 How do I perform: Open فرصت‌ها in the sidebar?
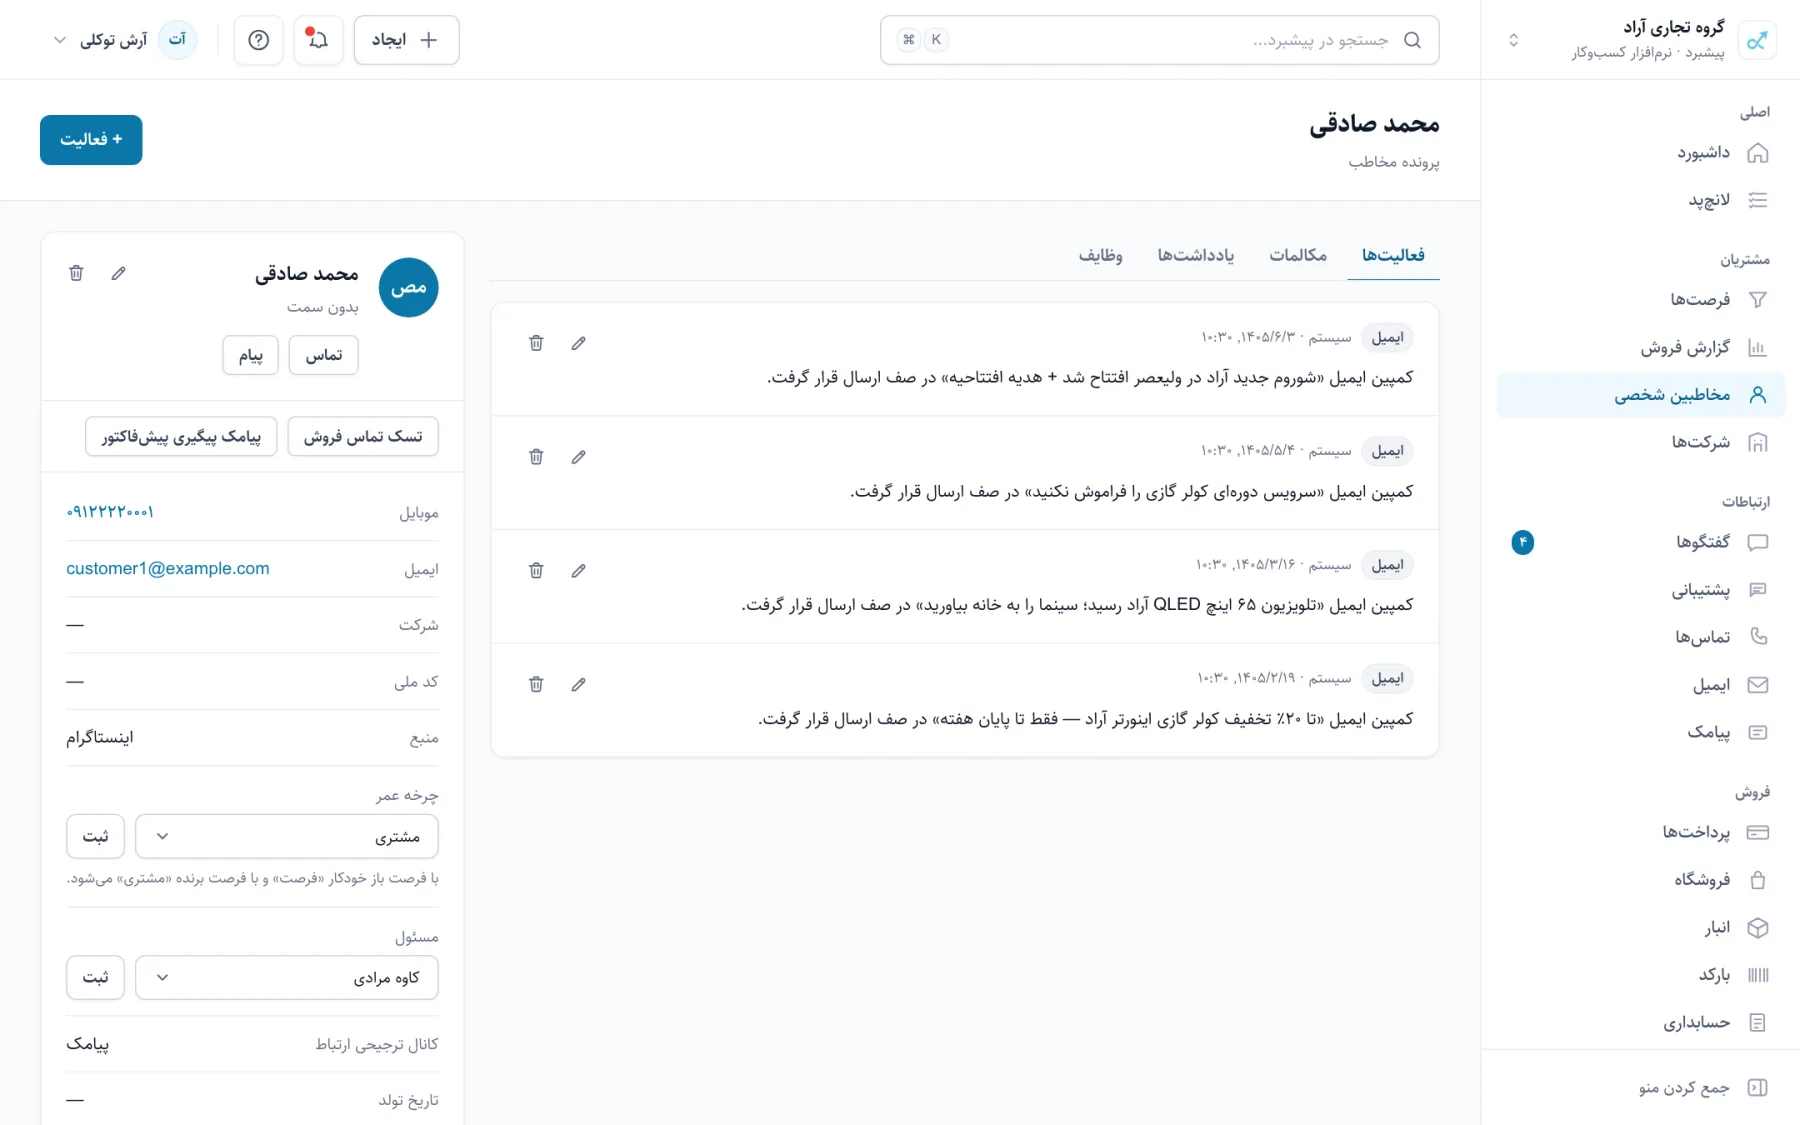click(x=1641, y=300)
